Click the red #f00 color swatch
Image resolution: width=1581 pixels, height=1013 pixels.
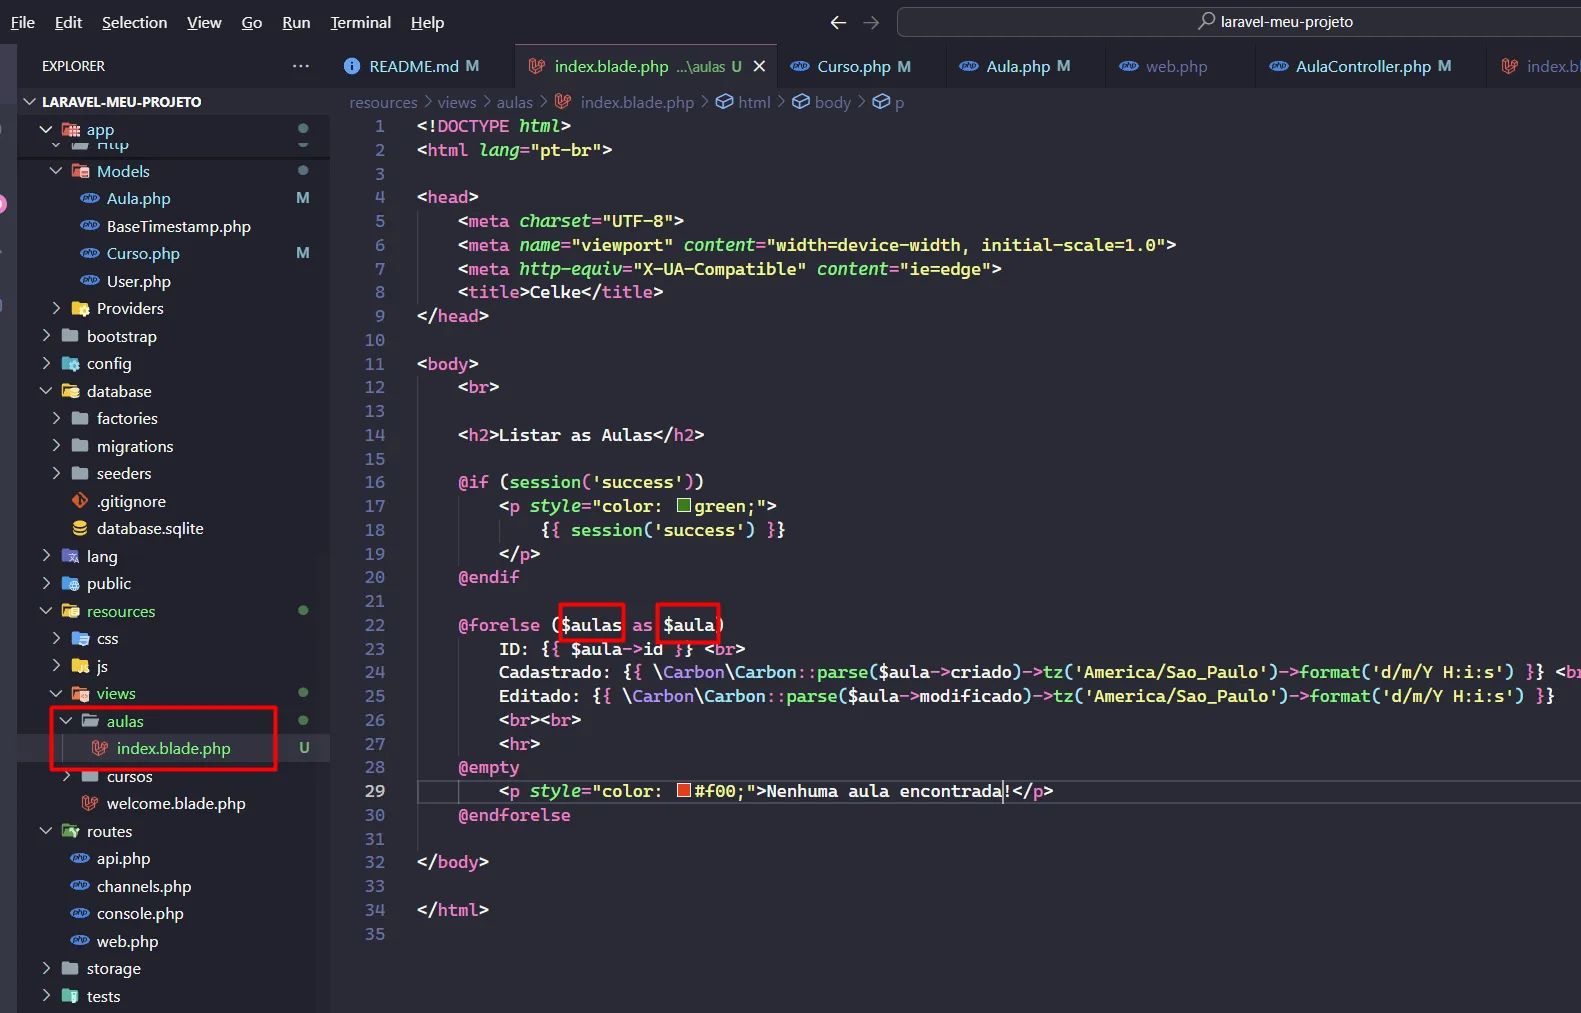[x=684, y=791]
